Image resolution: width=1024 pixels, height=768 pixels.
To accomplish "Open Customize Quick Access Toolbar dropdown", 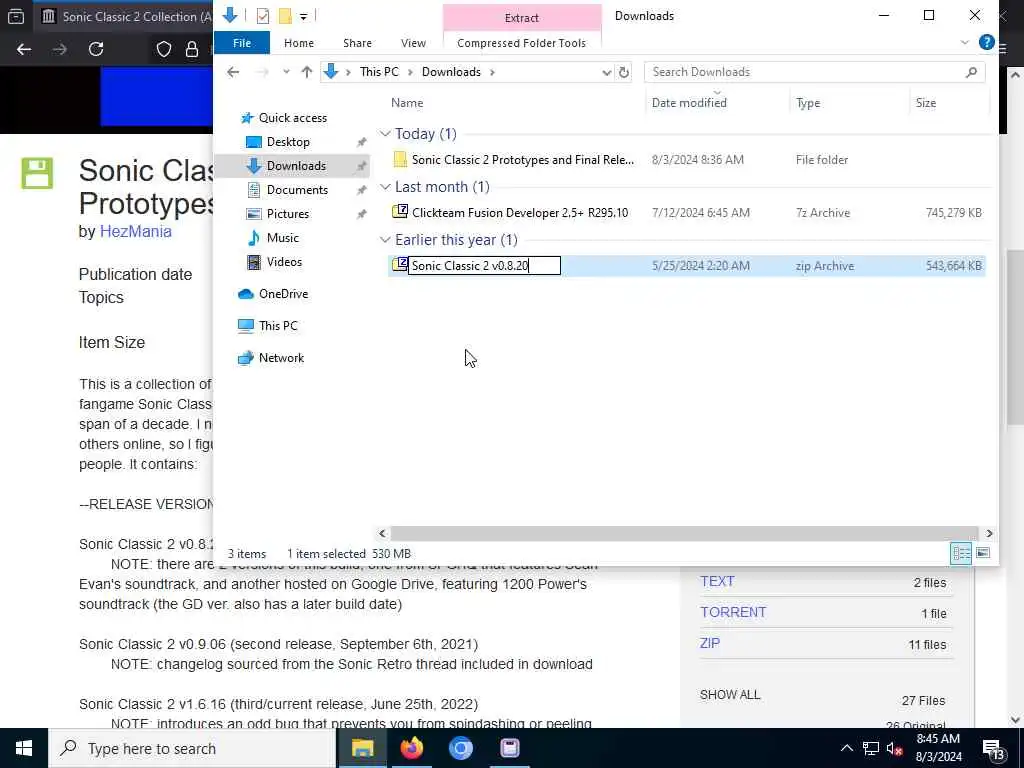I will [304, 16].
